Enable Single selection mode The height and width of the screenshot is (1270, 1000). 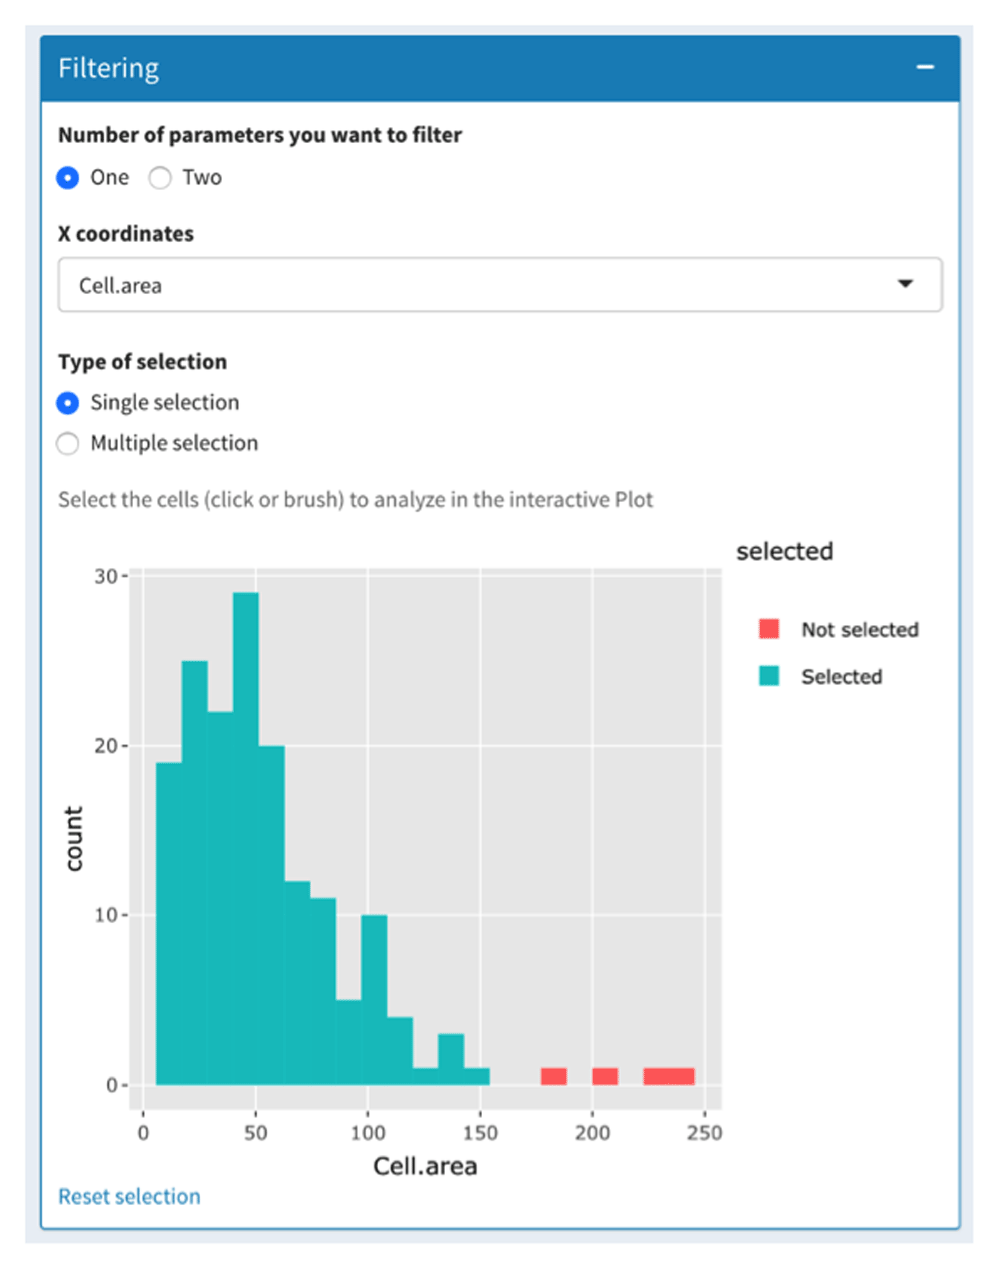pyautogui.click(x=68, y=403)
